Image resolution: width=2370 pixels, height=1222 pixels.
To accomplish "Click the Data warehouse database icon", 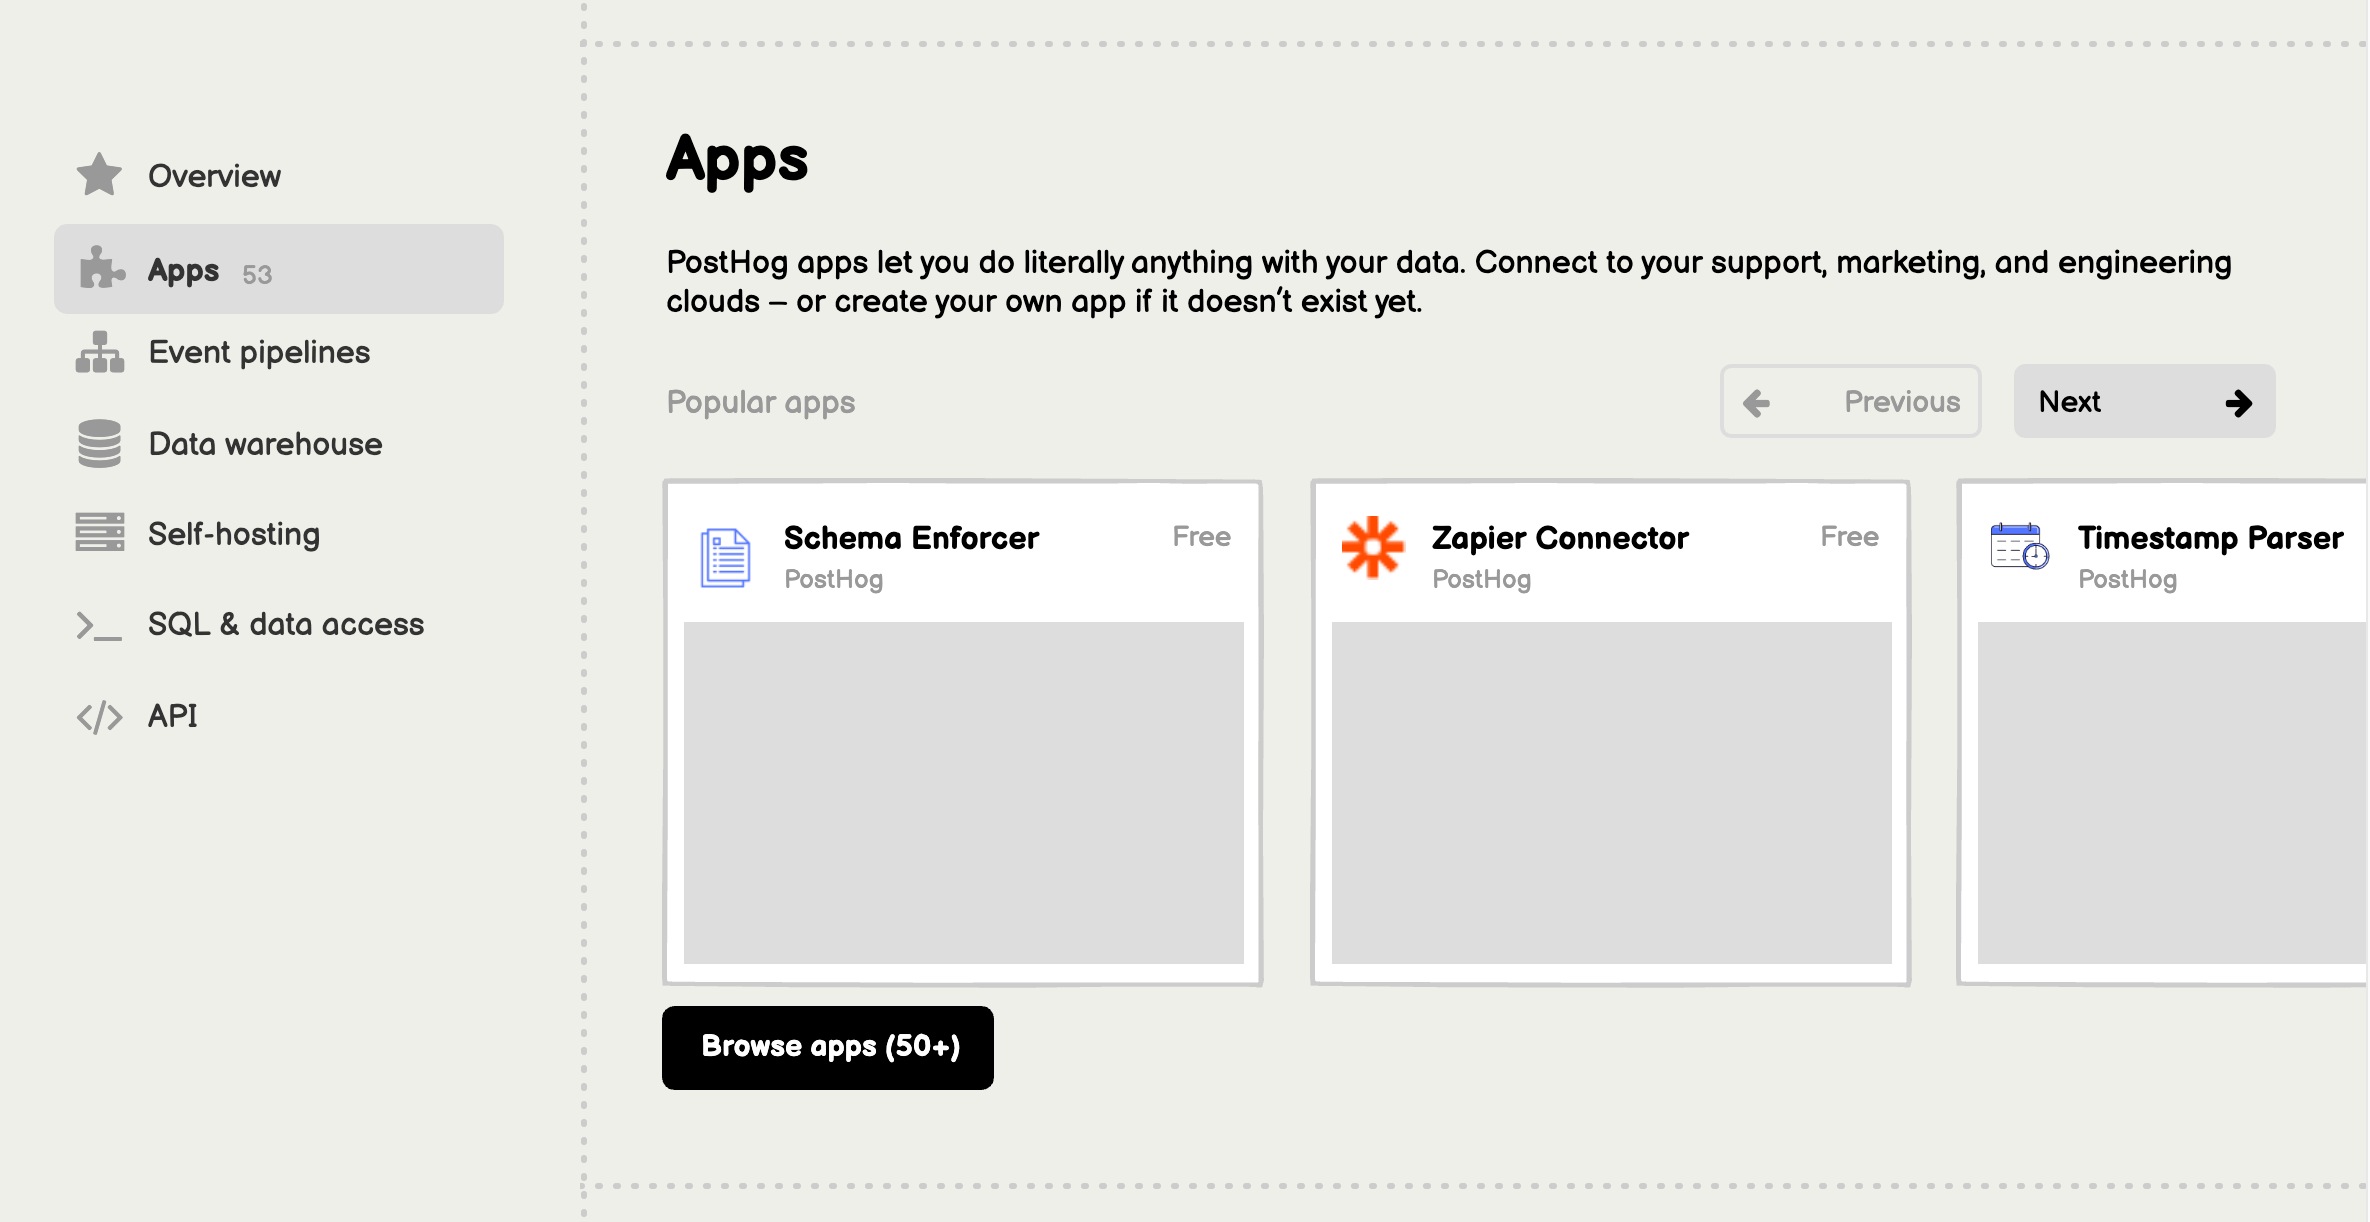I will [x=99, y=444].
